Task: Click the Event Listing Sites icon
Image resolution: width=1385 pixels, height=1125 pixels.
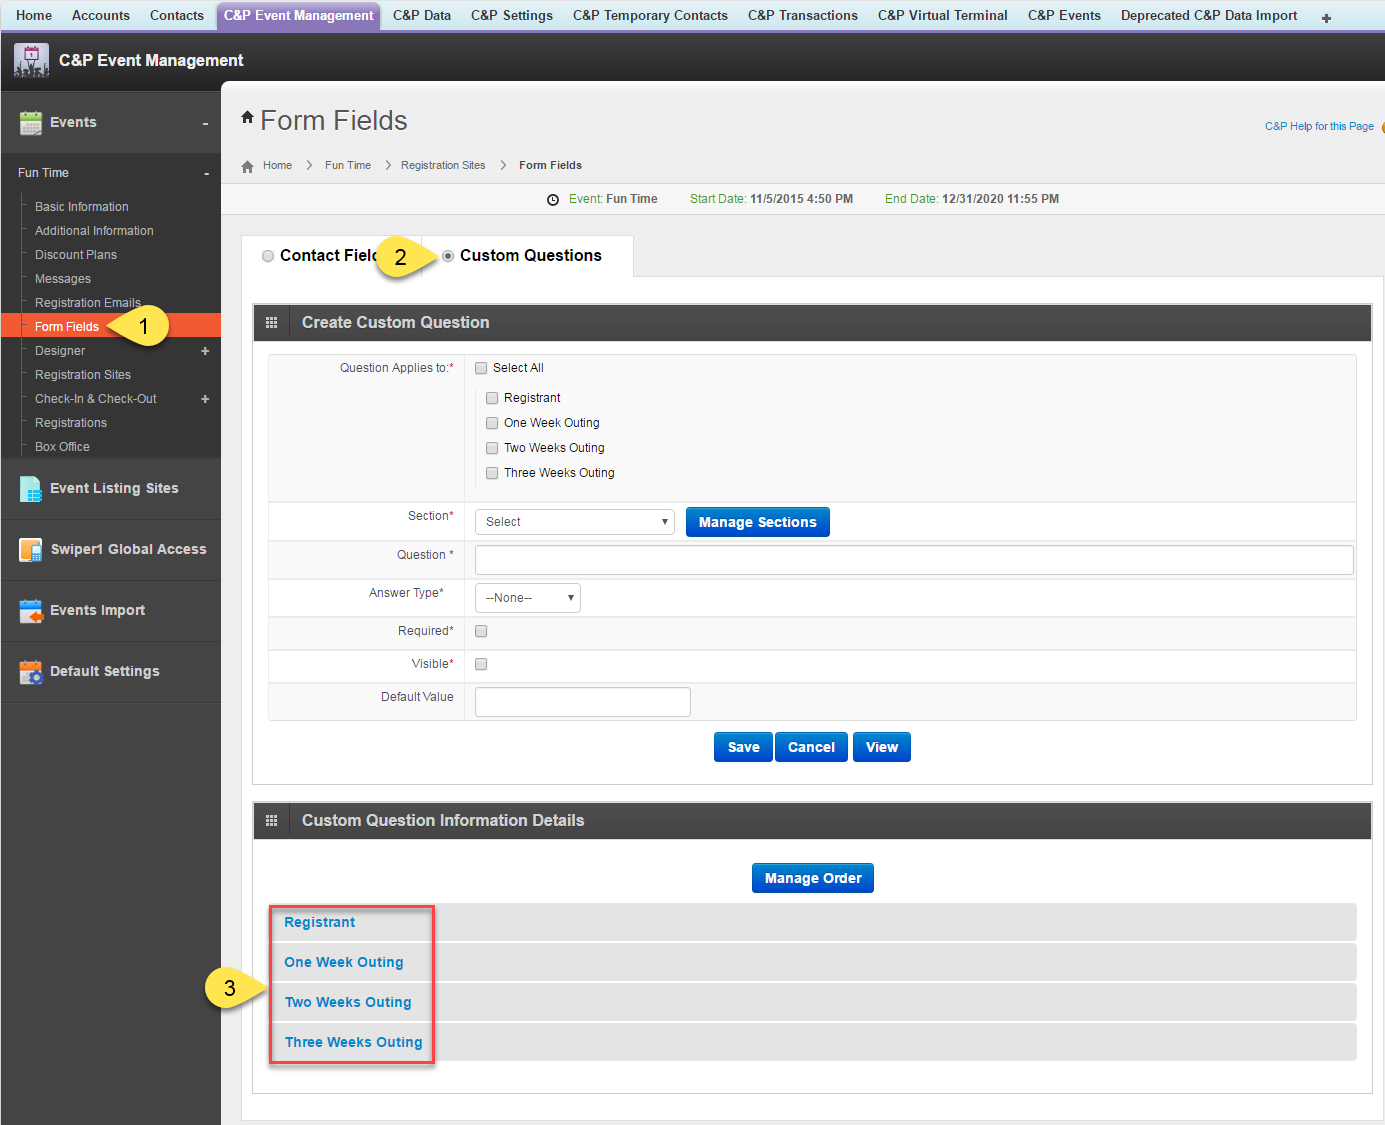Action: pos(31,488)
